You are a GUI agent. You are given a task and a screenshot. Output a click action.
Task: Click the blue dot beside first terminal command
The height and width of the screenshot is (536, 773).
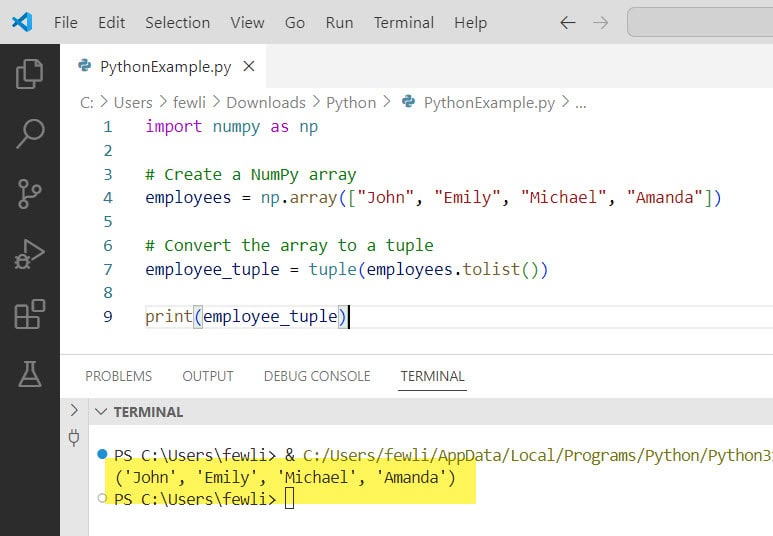click(x=102, y=454)
